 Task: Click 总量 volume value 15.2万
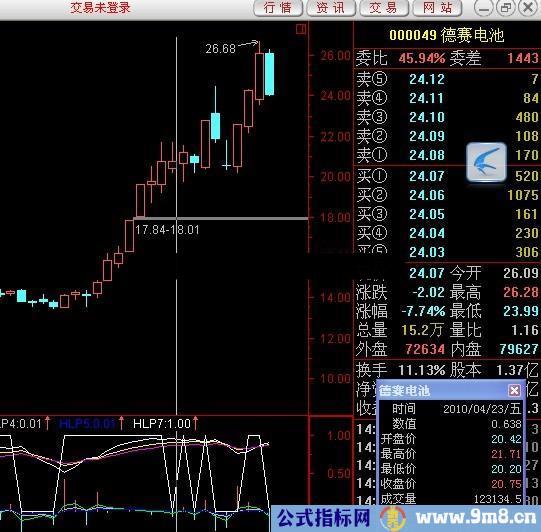tap(422, 330)
